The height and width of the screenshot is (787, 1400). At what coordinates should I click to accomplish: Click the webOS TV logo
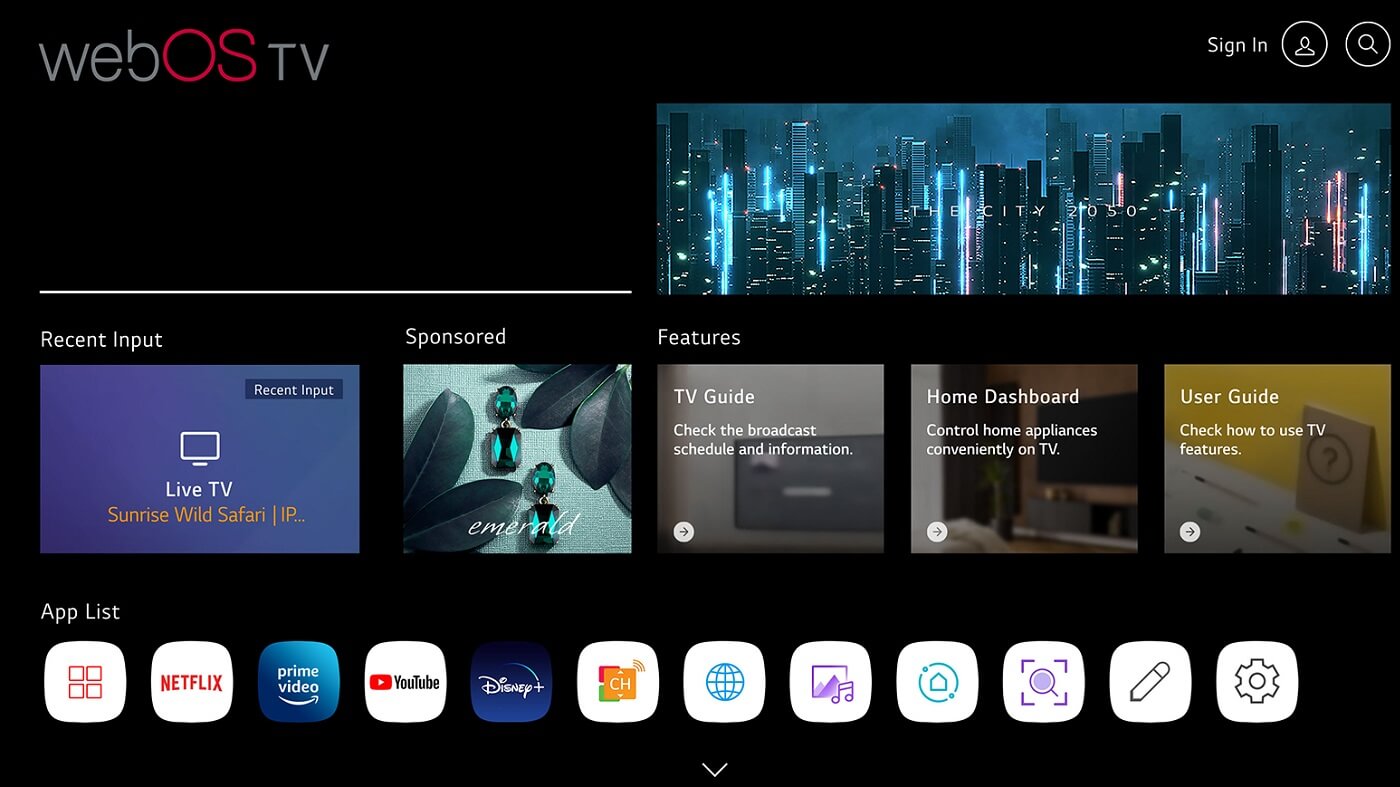tap(184, 57)
